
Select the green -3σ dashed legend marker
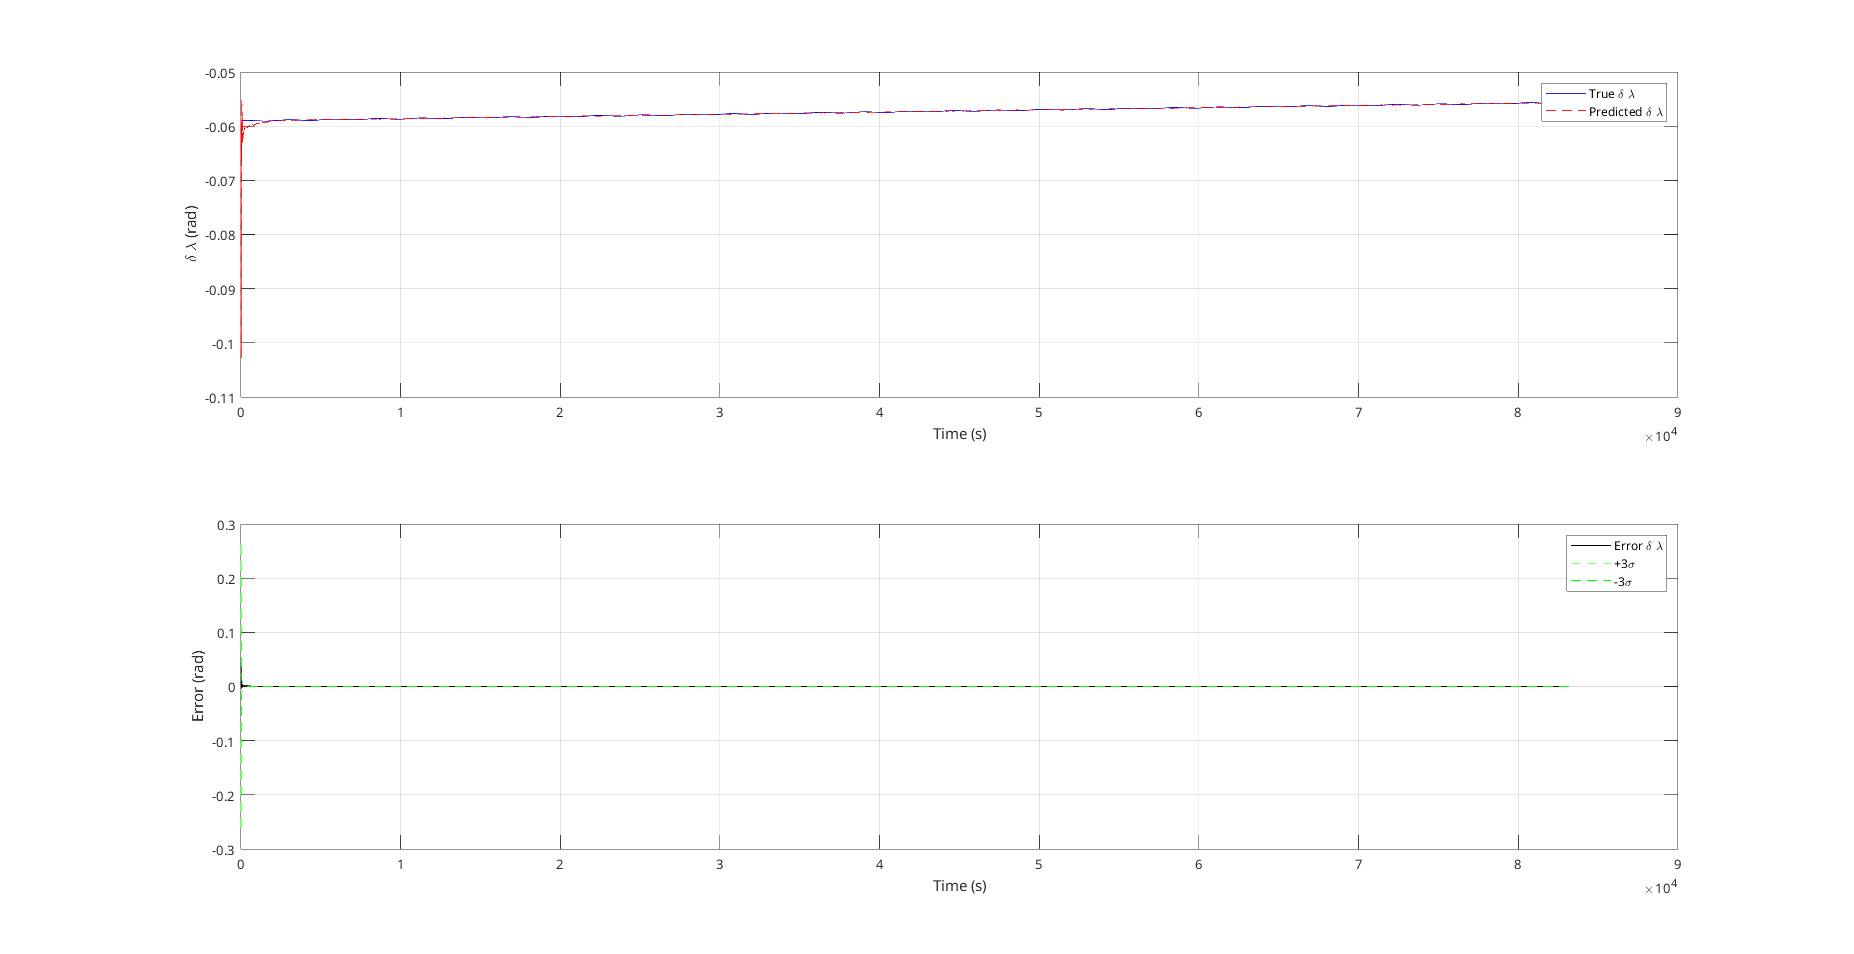pyautogui.click(x=1590, y=582)
